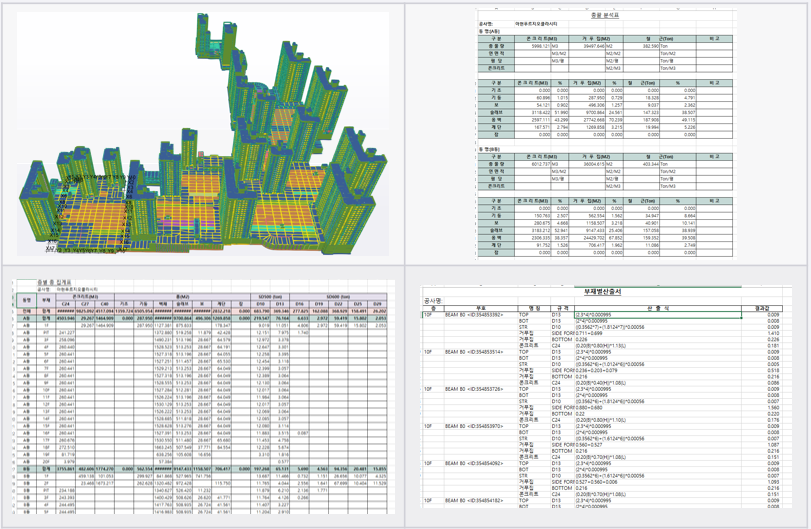The image size is (811, 529).
Task: Click the 산출식 column header
Action: [657, 308]
